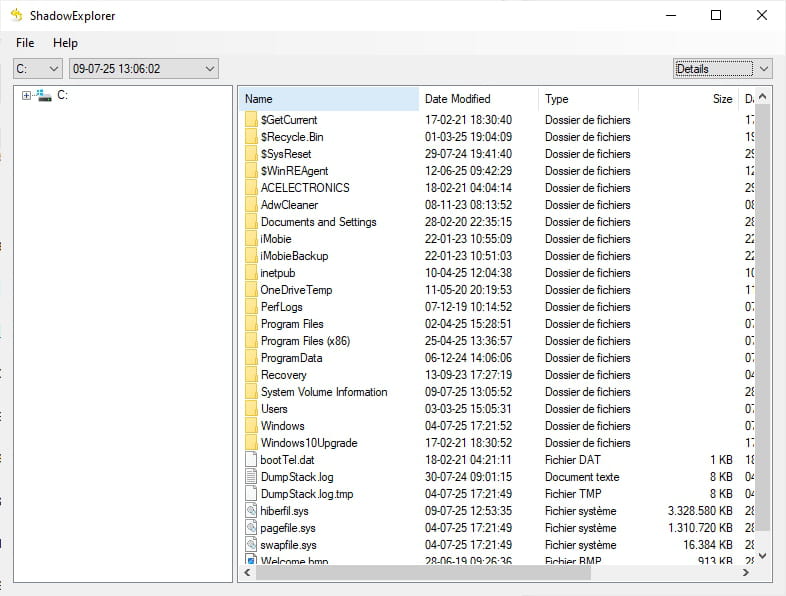
Task: Select the Users folder name
Action: 274,409
